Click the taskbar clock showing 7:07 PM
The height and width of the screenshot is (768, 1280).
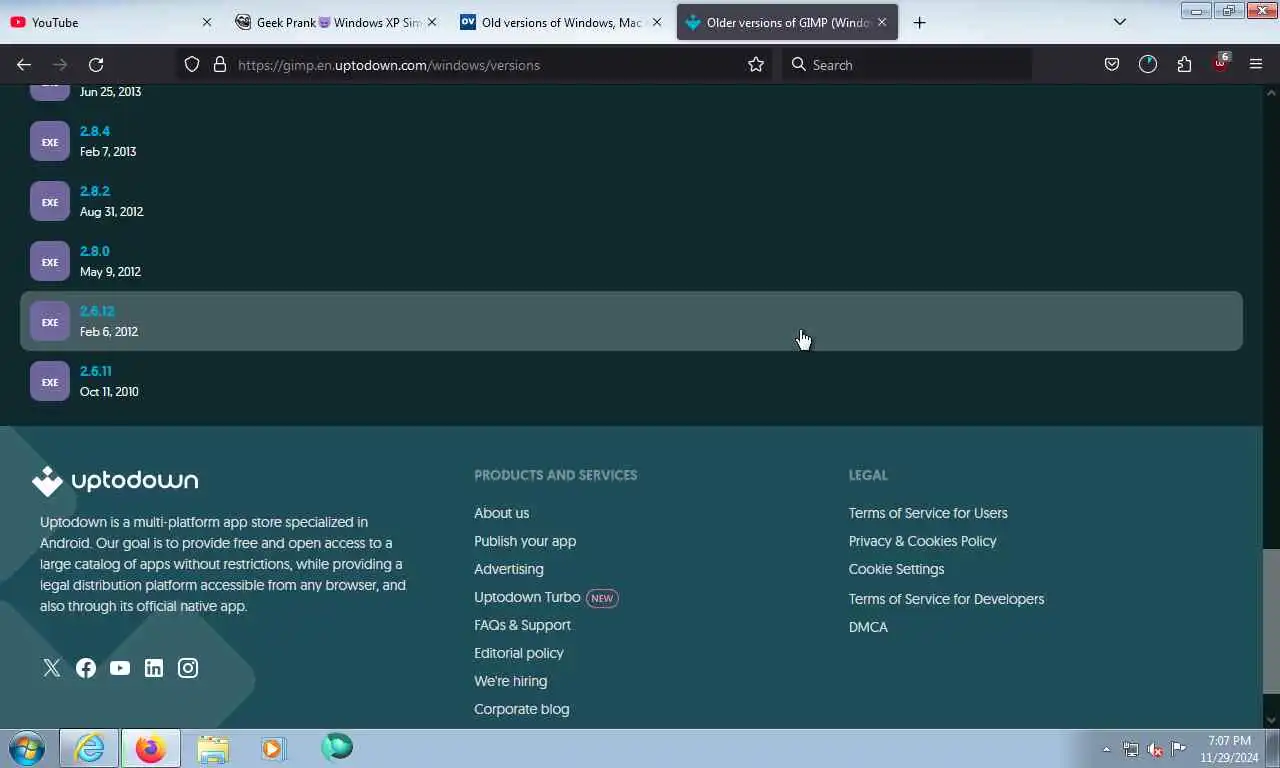pos(1229,749)
